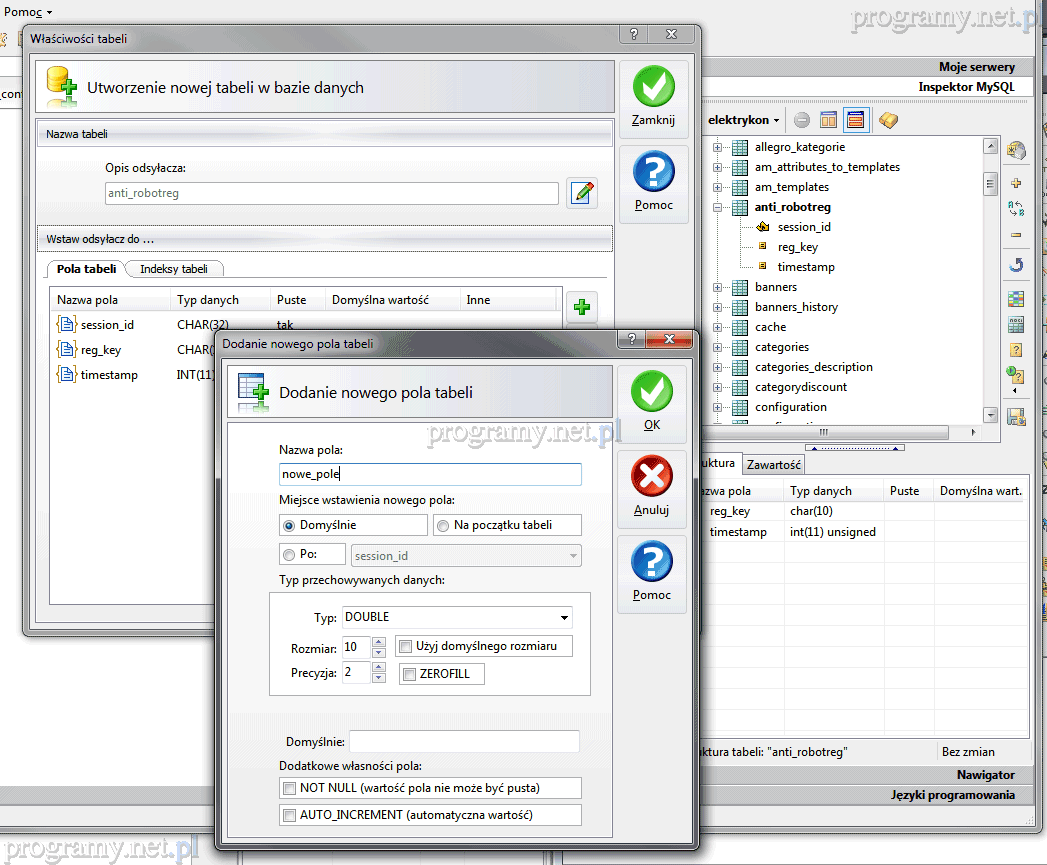The width and height of the screenshot is (1047, 865).
Task: Click the rename A-to-B icon in sidebar
Action: [1016, 209]
